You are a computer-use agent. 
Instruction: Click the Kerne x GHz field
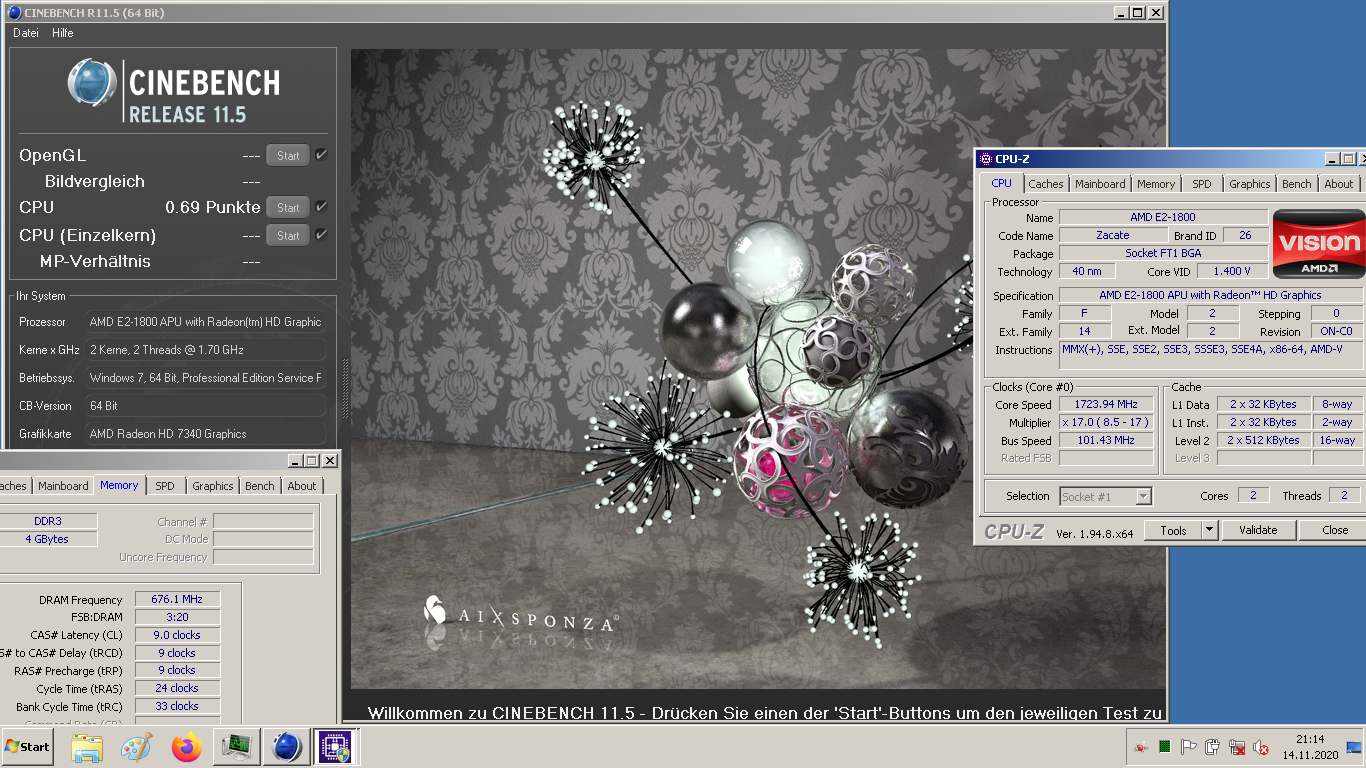point(204,350)
